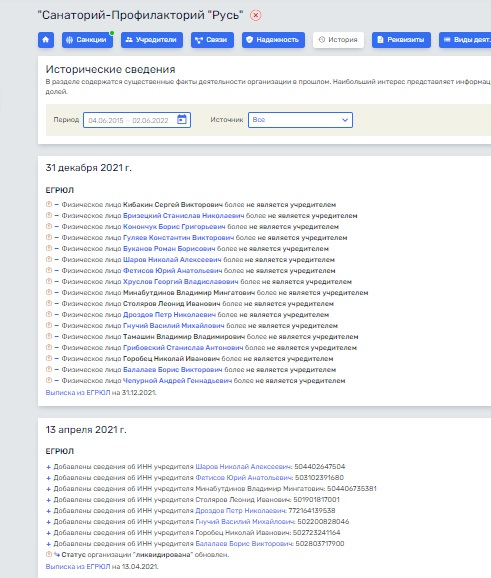Open Бризецкий Станислав Николаевич profile link
The width and height of the screenshot is (491, 578).
click(184, 215)
